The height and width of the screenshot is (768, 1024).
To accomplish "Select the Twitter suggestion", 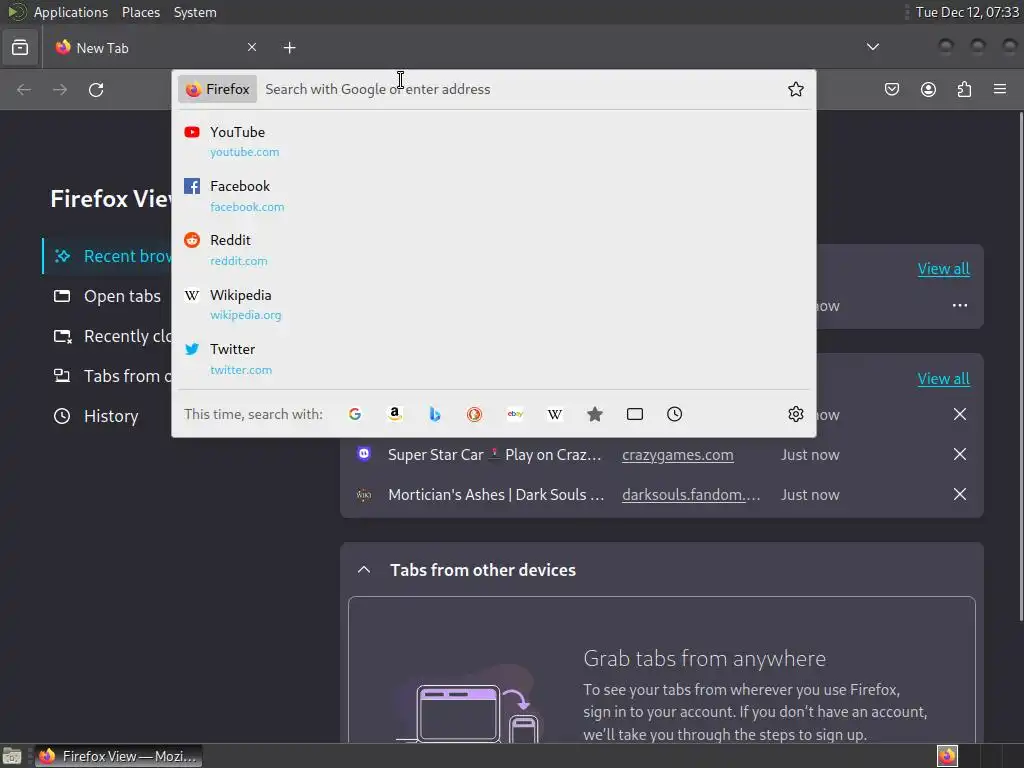I will pyautogui.click(x=494, y=359).
